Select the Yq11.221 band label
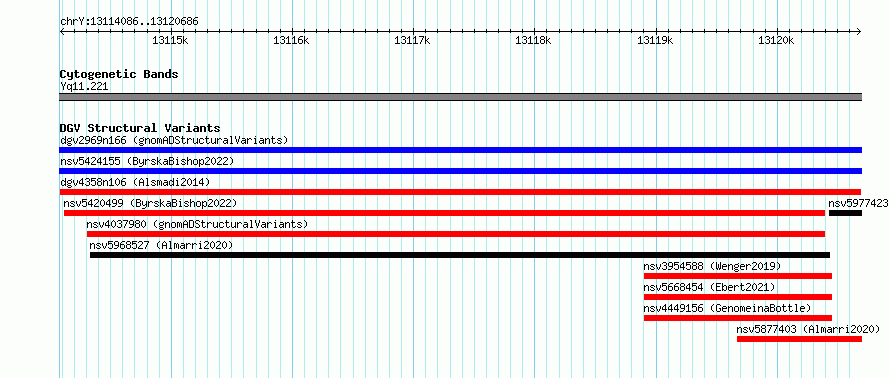This screenshot has width=890, height=378. 84,87
